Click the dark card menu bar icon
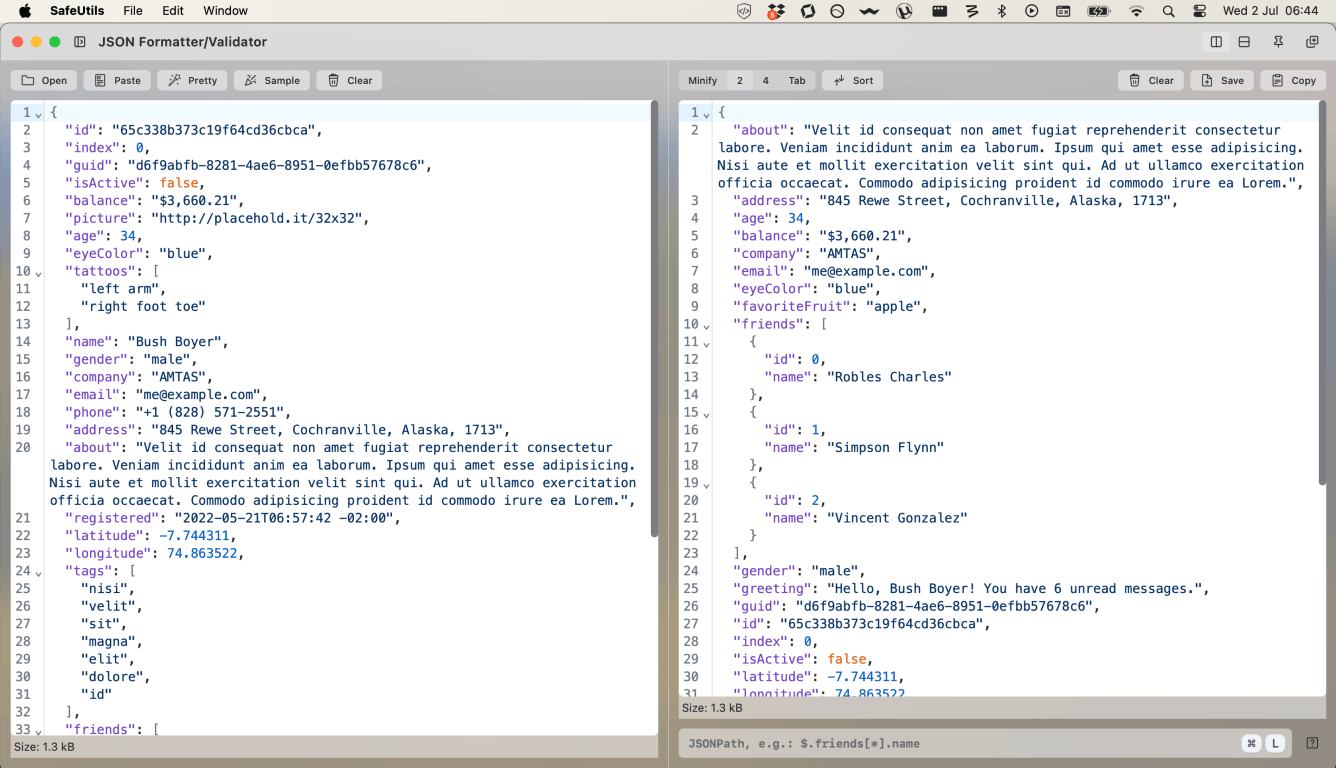The image size is (1336, 768). 939,11
